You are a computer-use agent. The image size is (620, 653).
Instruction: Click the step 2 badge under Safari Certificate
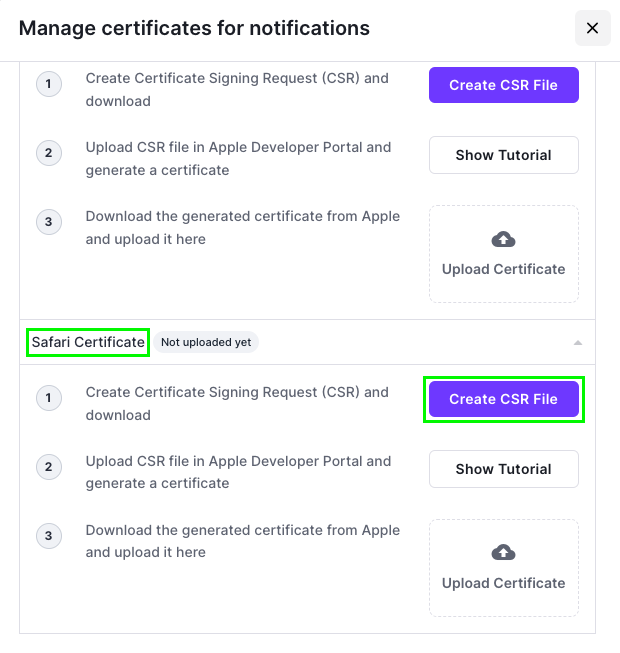pyautogui.click(x=48, y=468)
